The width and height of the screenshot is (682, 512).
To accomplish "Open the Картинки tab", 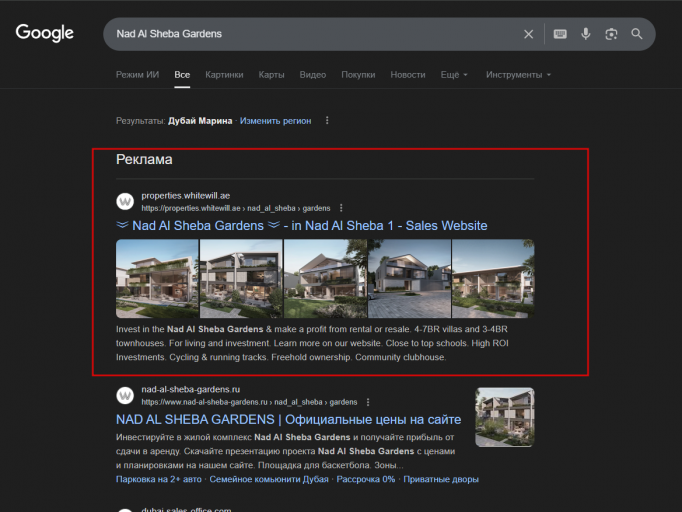I will (224, 75).
